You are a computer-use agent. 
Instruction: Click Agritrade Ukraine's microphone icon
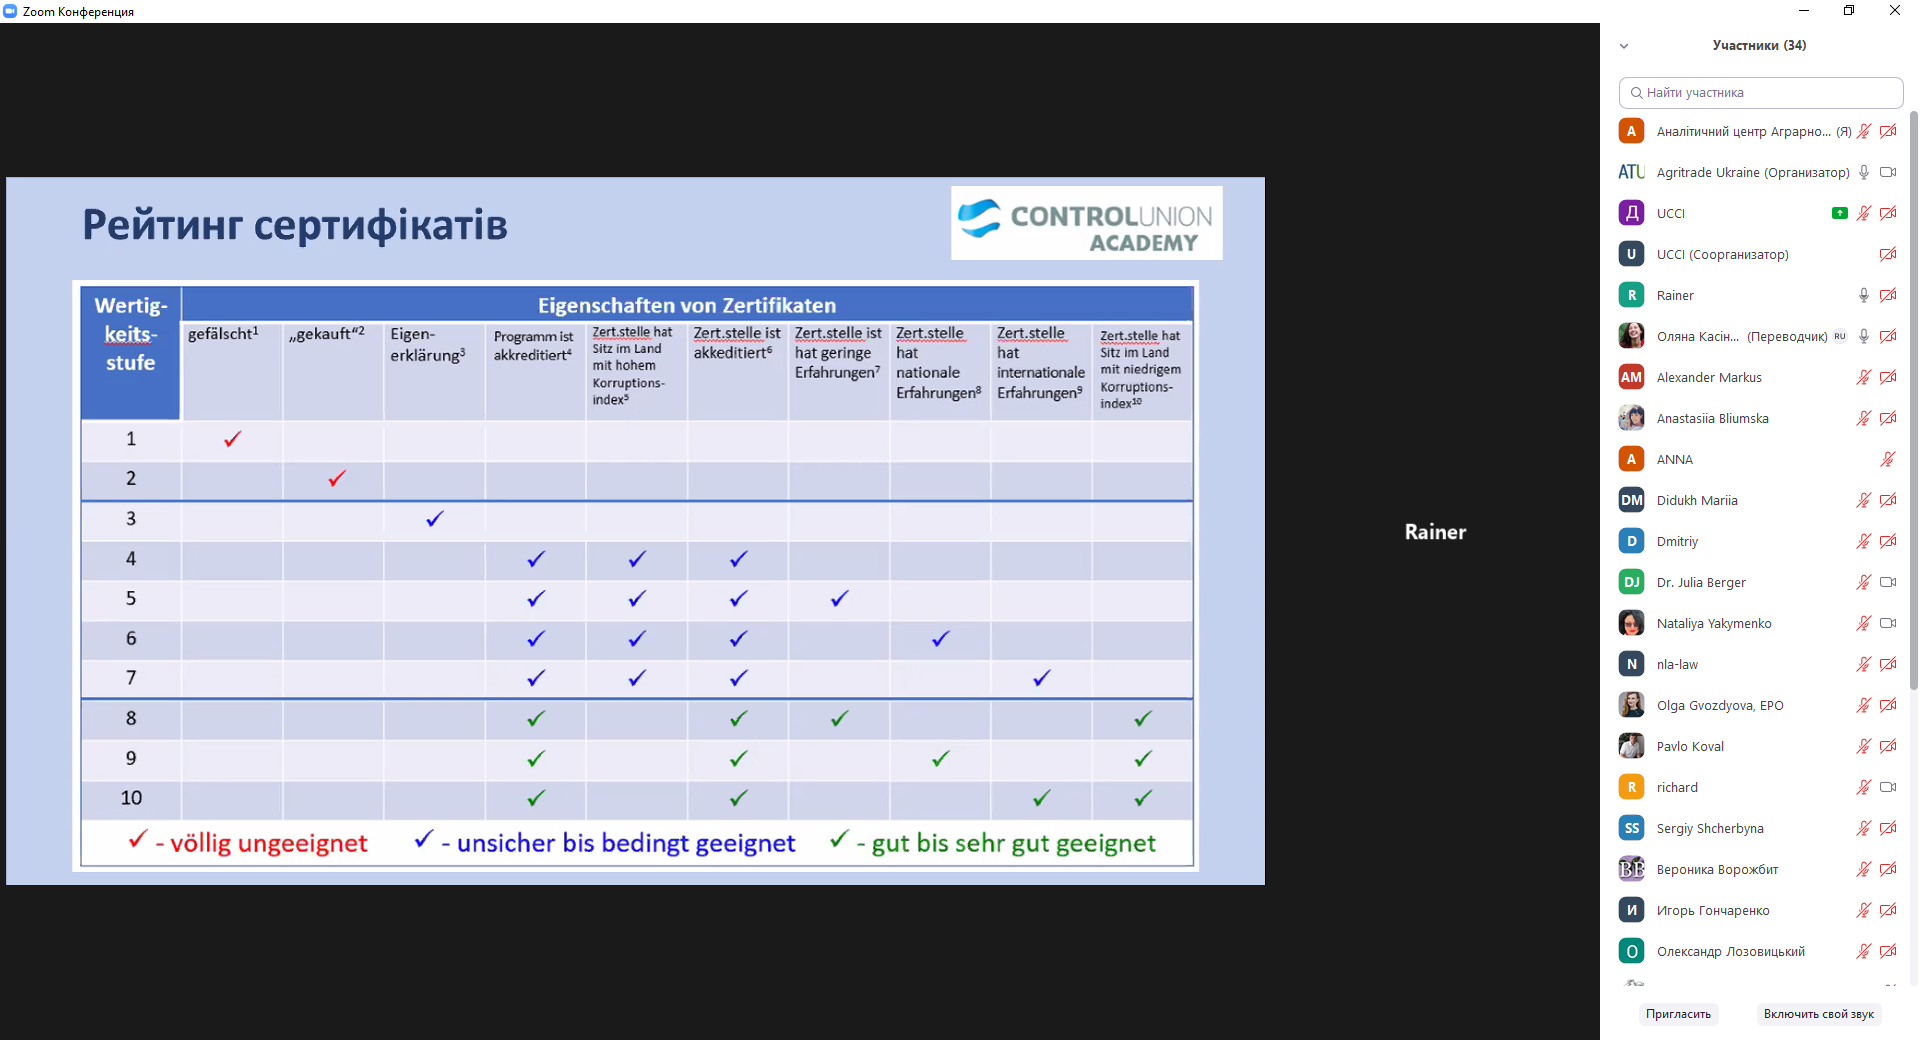[x=1864, y=172]
